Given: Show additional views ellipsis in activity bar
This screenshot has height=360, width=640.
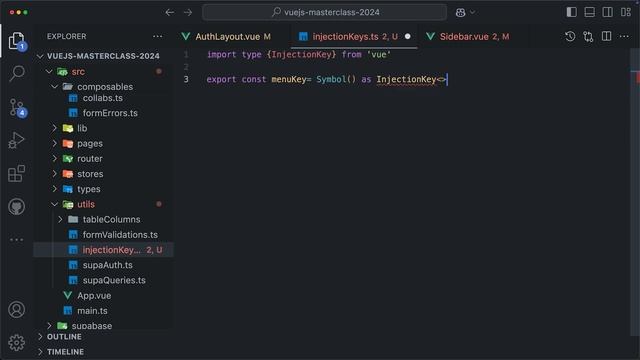Looking at the screenshot, I should pyautogui.click(x=16, y=240).
